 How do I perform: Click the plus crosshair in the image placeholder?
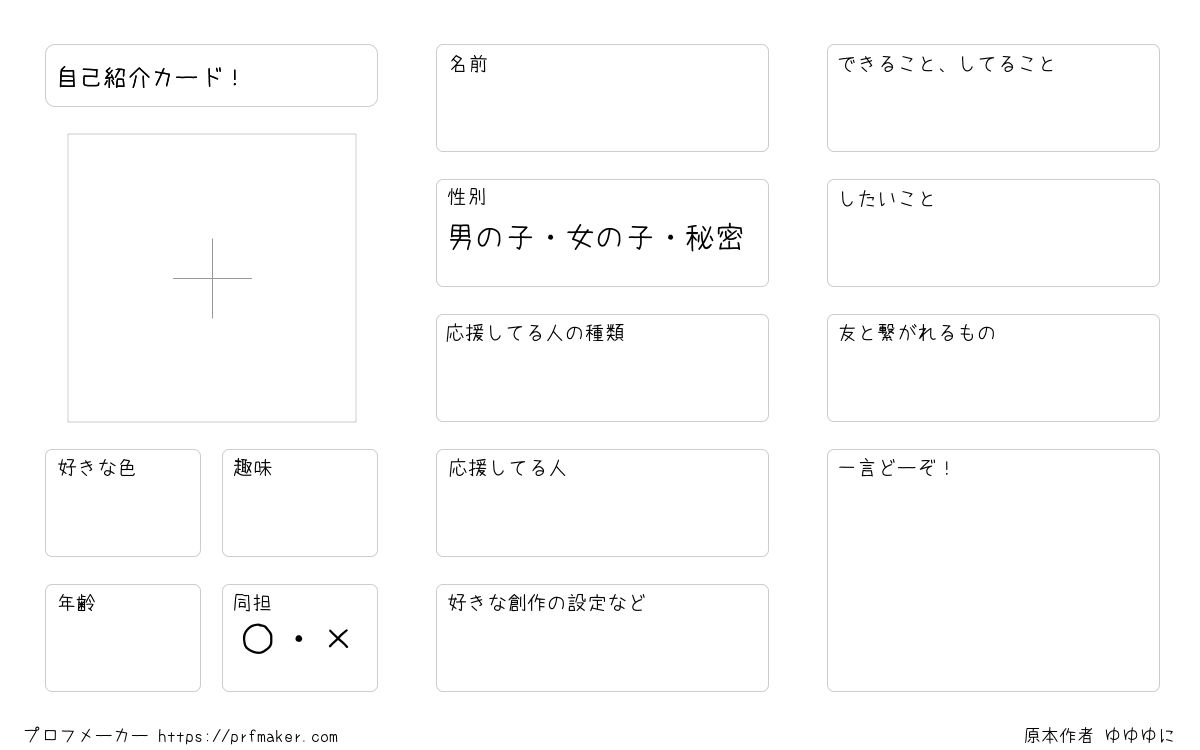click(x=212, y=278)
